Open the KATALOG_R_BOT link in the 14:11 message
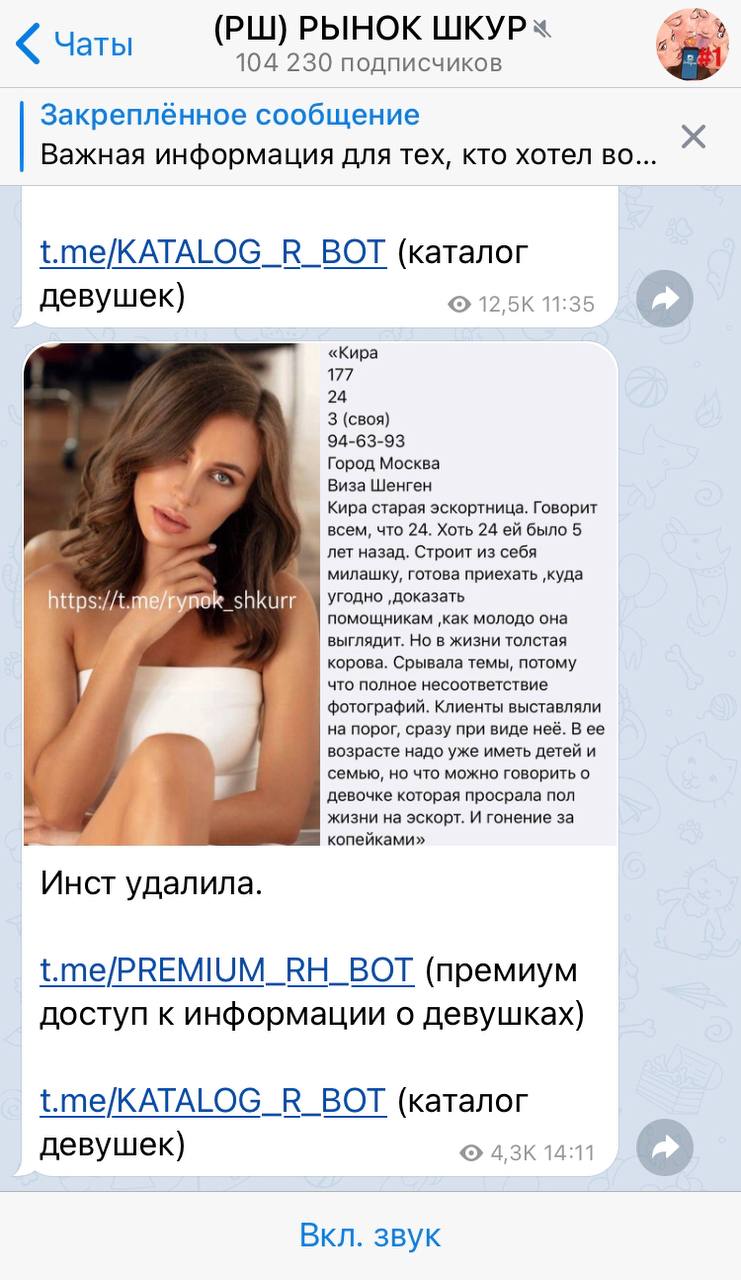 (213, 1100)
